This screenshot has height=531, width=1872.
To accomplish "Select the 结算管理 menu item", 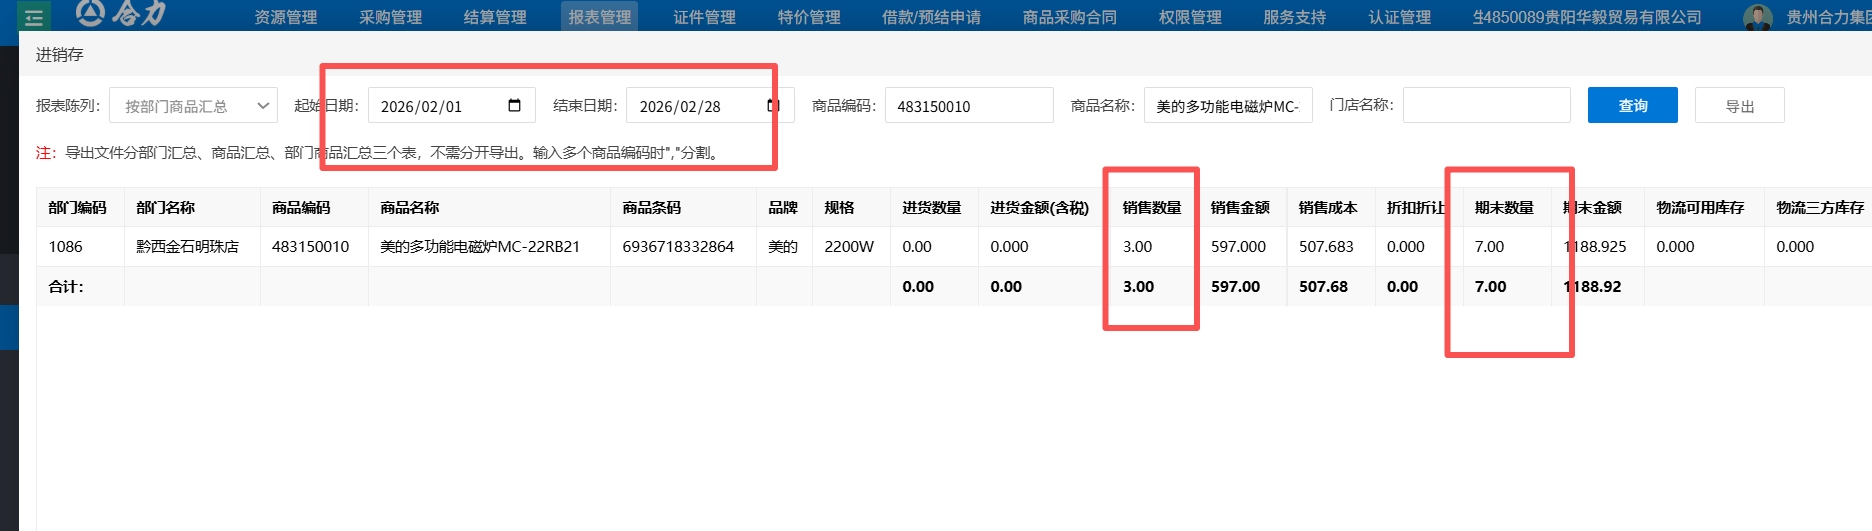I will point(495,17).
